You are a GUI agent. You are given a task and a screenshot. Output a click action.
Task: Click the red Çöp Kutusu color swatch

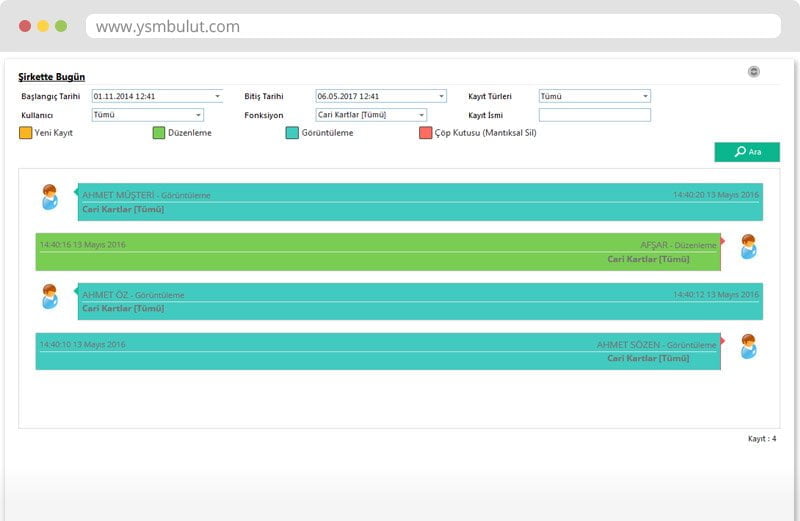(x=425, y=133)
